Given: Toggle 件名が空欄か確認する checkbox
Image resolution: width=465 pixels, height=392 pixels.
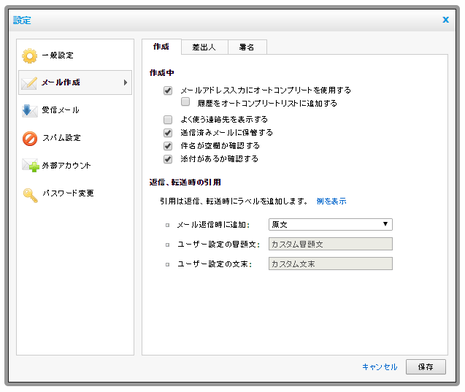Looking at the screenshot, I should coord(168,146).
